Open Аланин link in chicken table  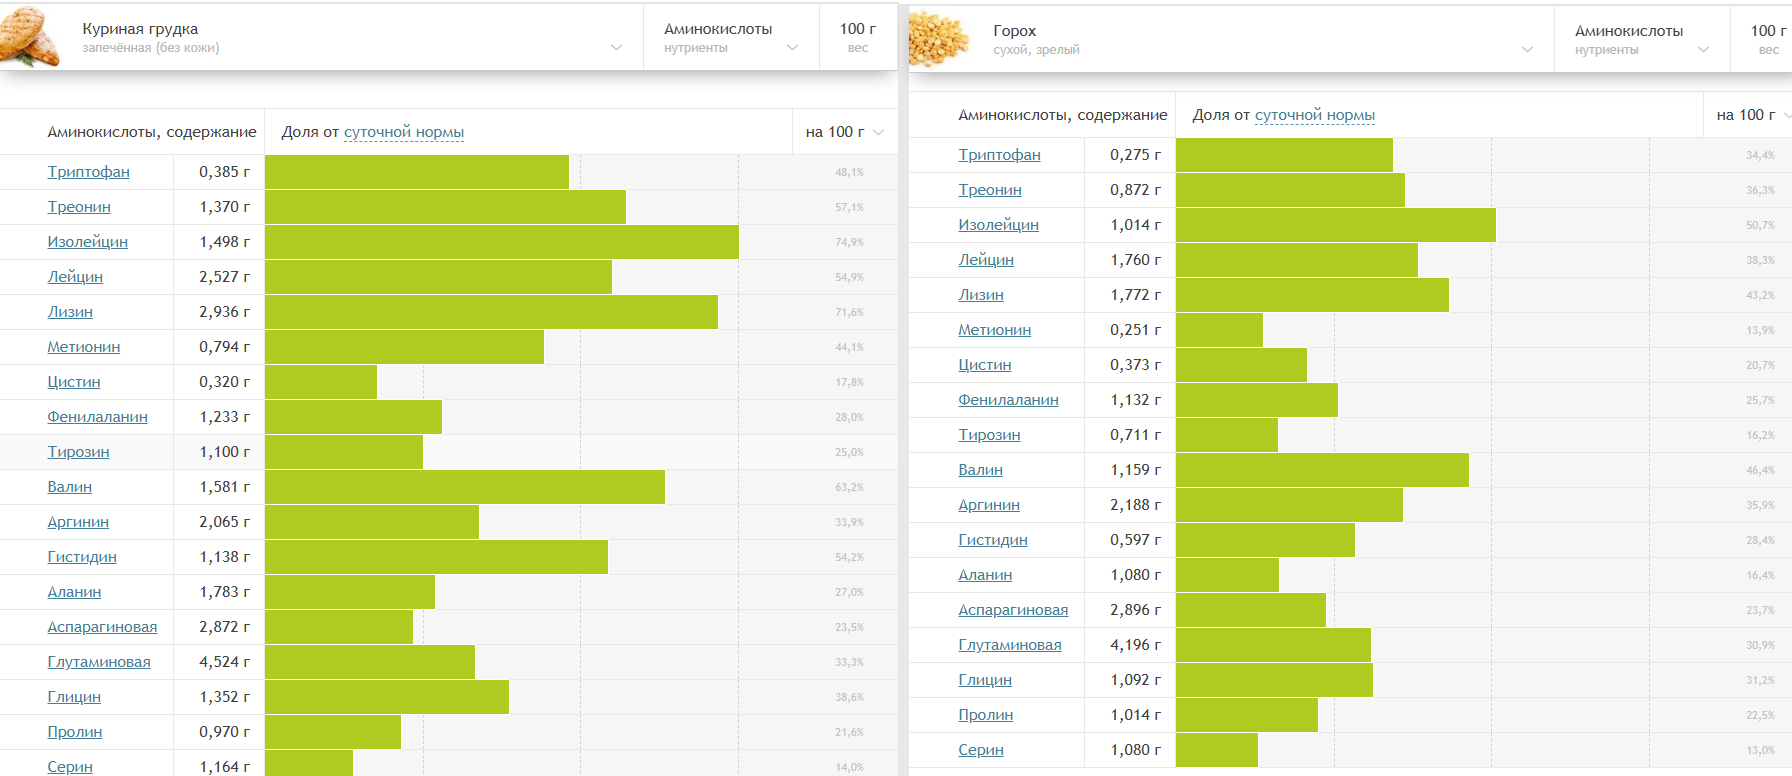click(75, 592)
